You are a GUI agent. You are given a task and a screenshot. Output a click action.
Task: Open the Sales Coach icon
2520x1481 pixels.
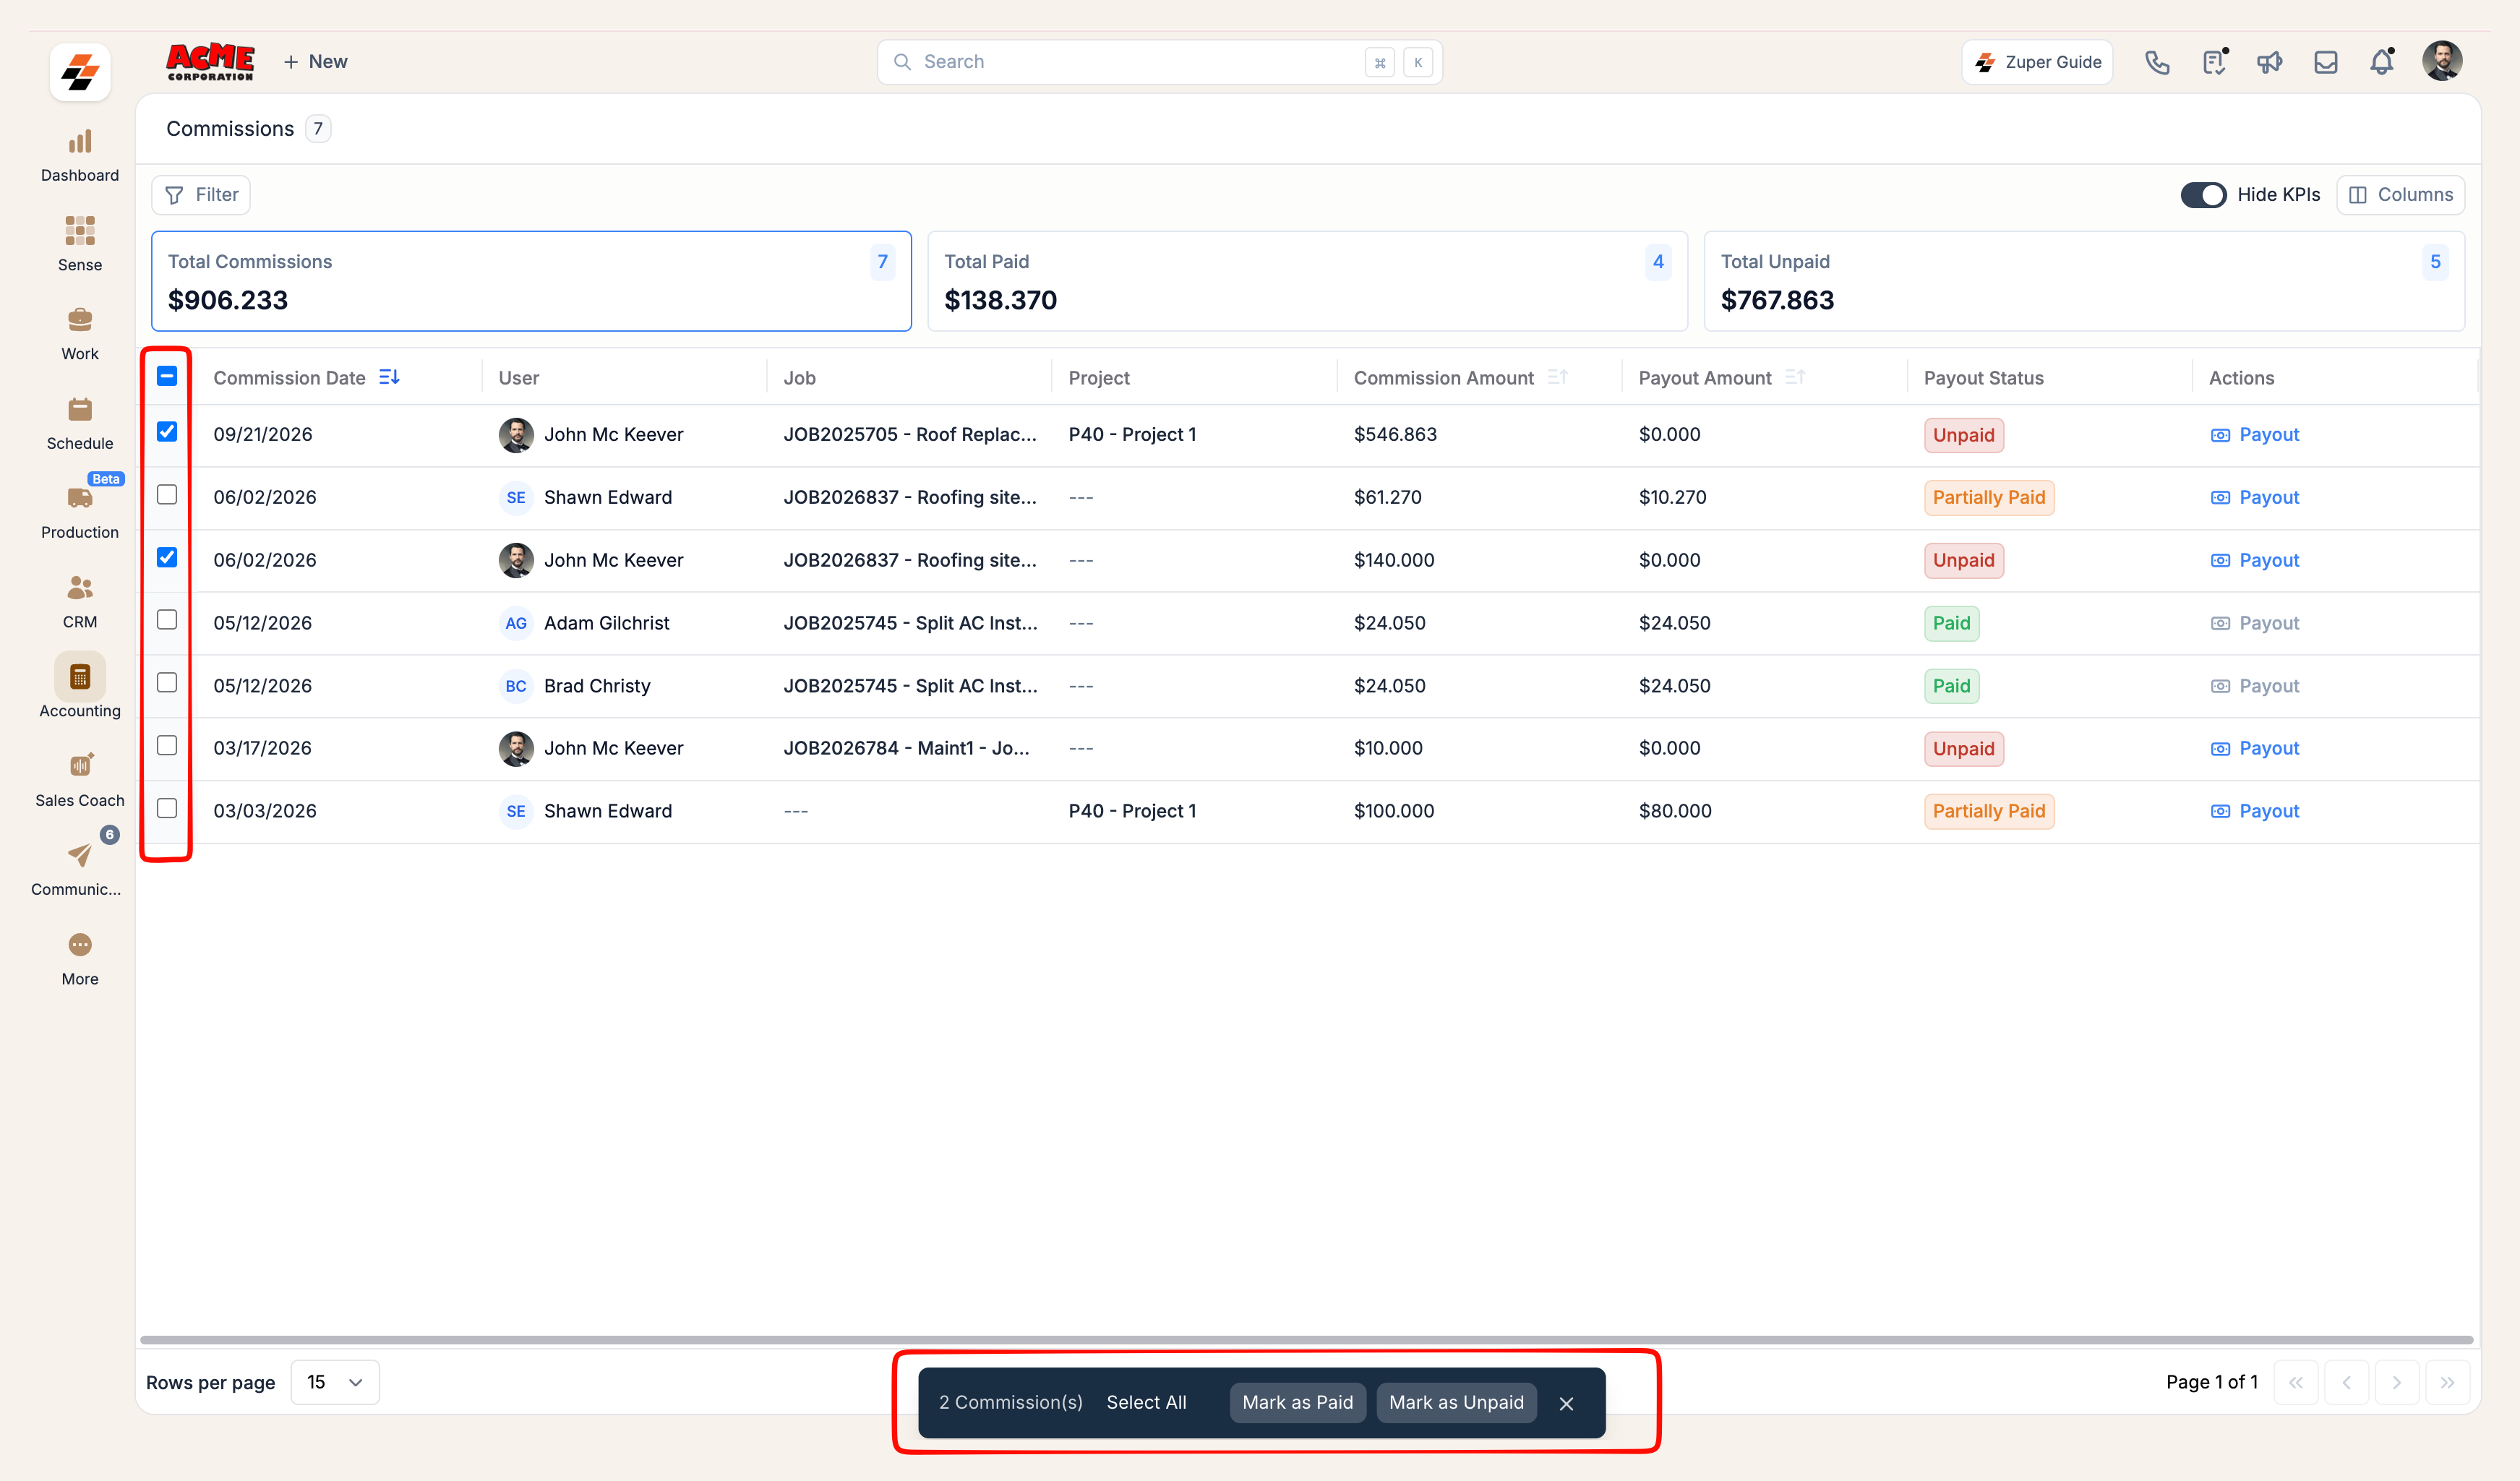point(80,765)
